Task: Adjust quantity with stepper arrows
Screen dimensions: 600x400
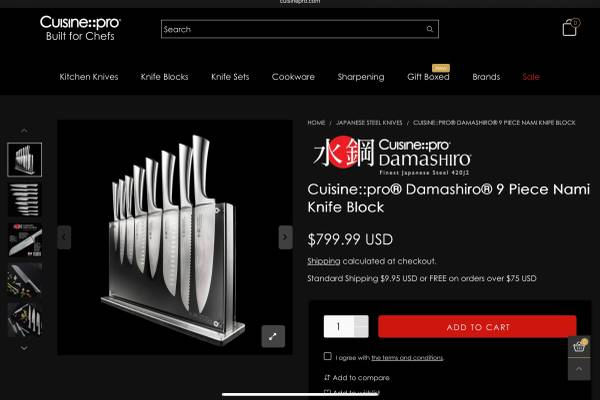Action: click(x=361, y=327)
